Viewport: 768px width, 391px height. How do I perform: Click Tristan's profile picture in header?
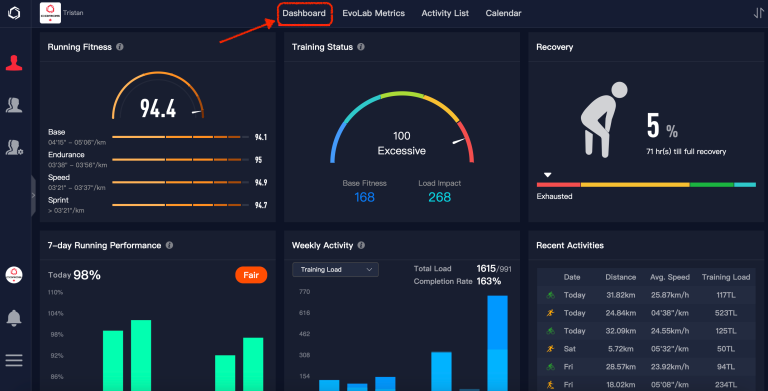(x=50, y=13)
